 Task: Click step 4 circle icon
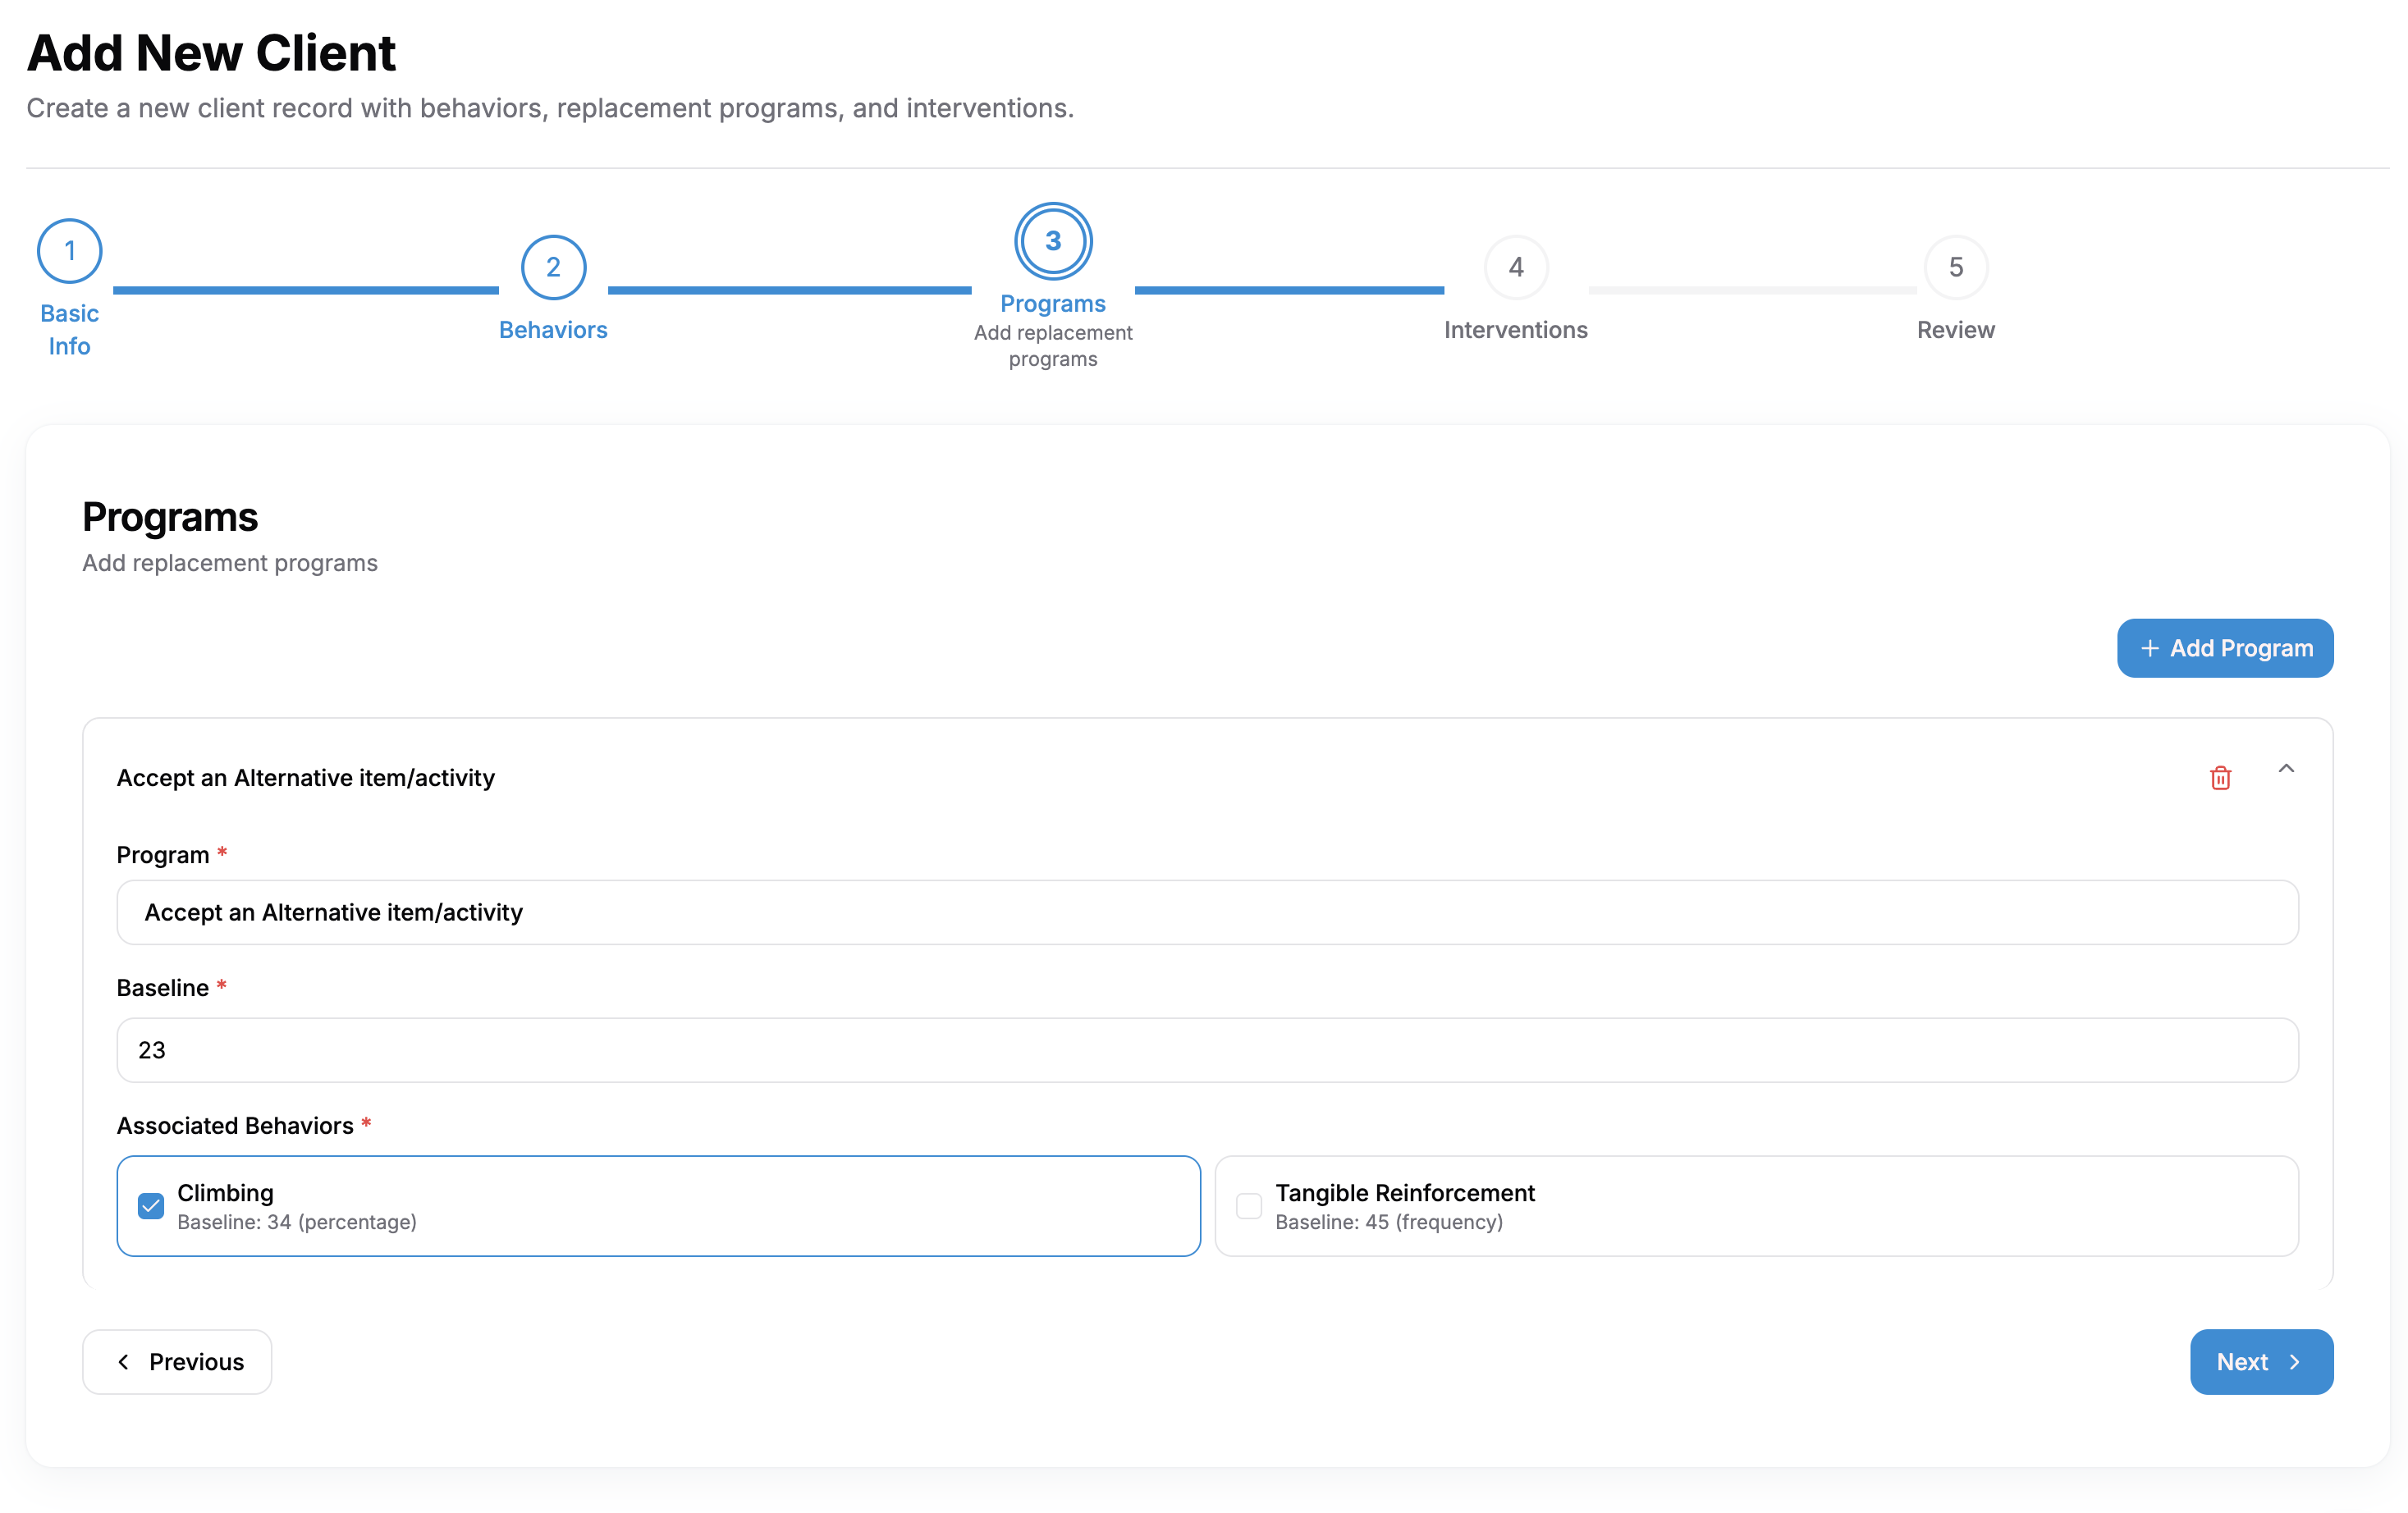click(1516, 267)
